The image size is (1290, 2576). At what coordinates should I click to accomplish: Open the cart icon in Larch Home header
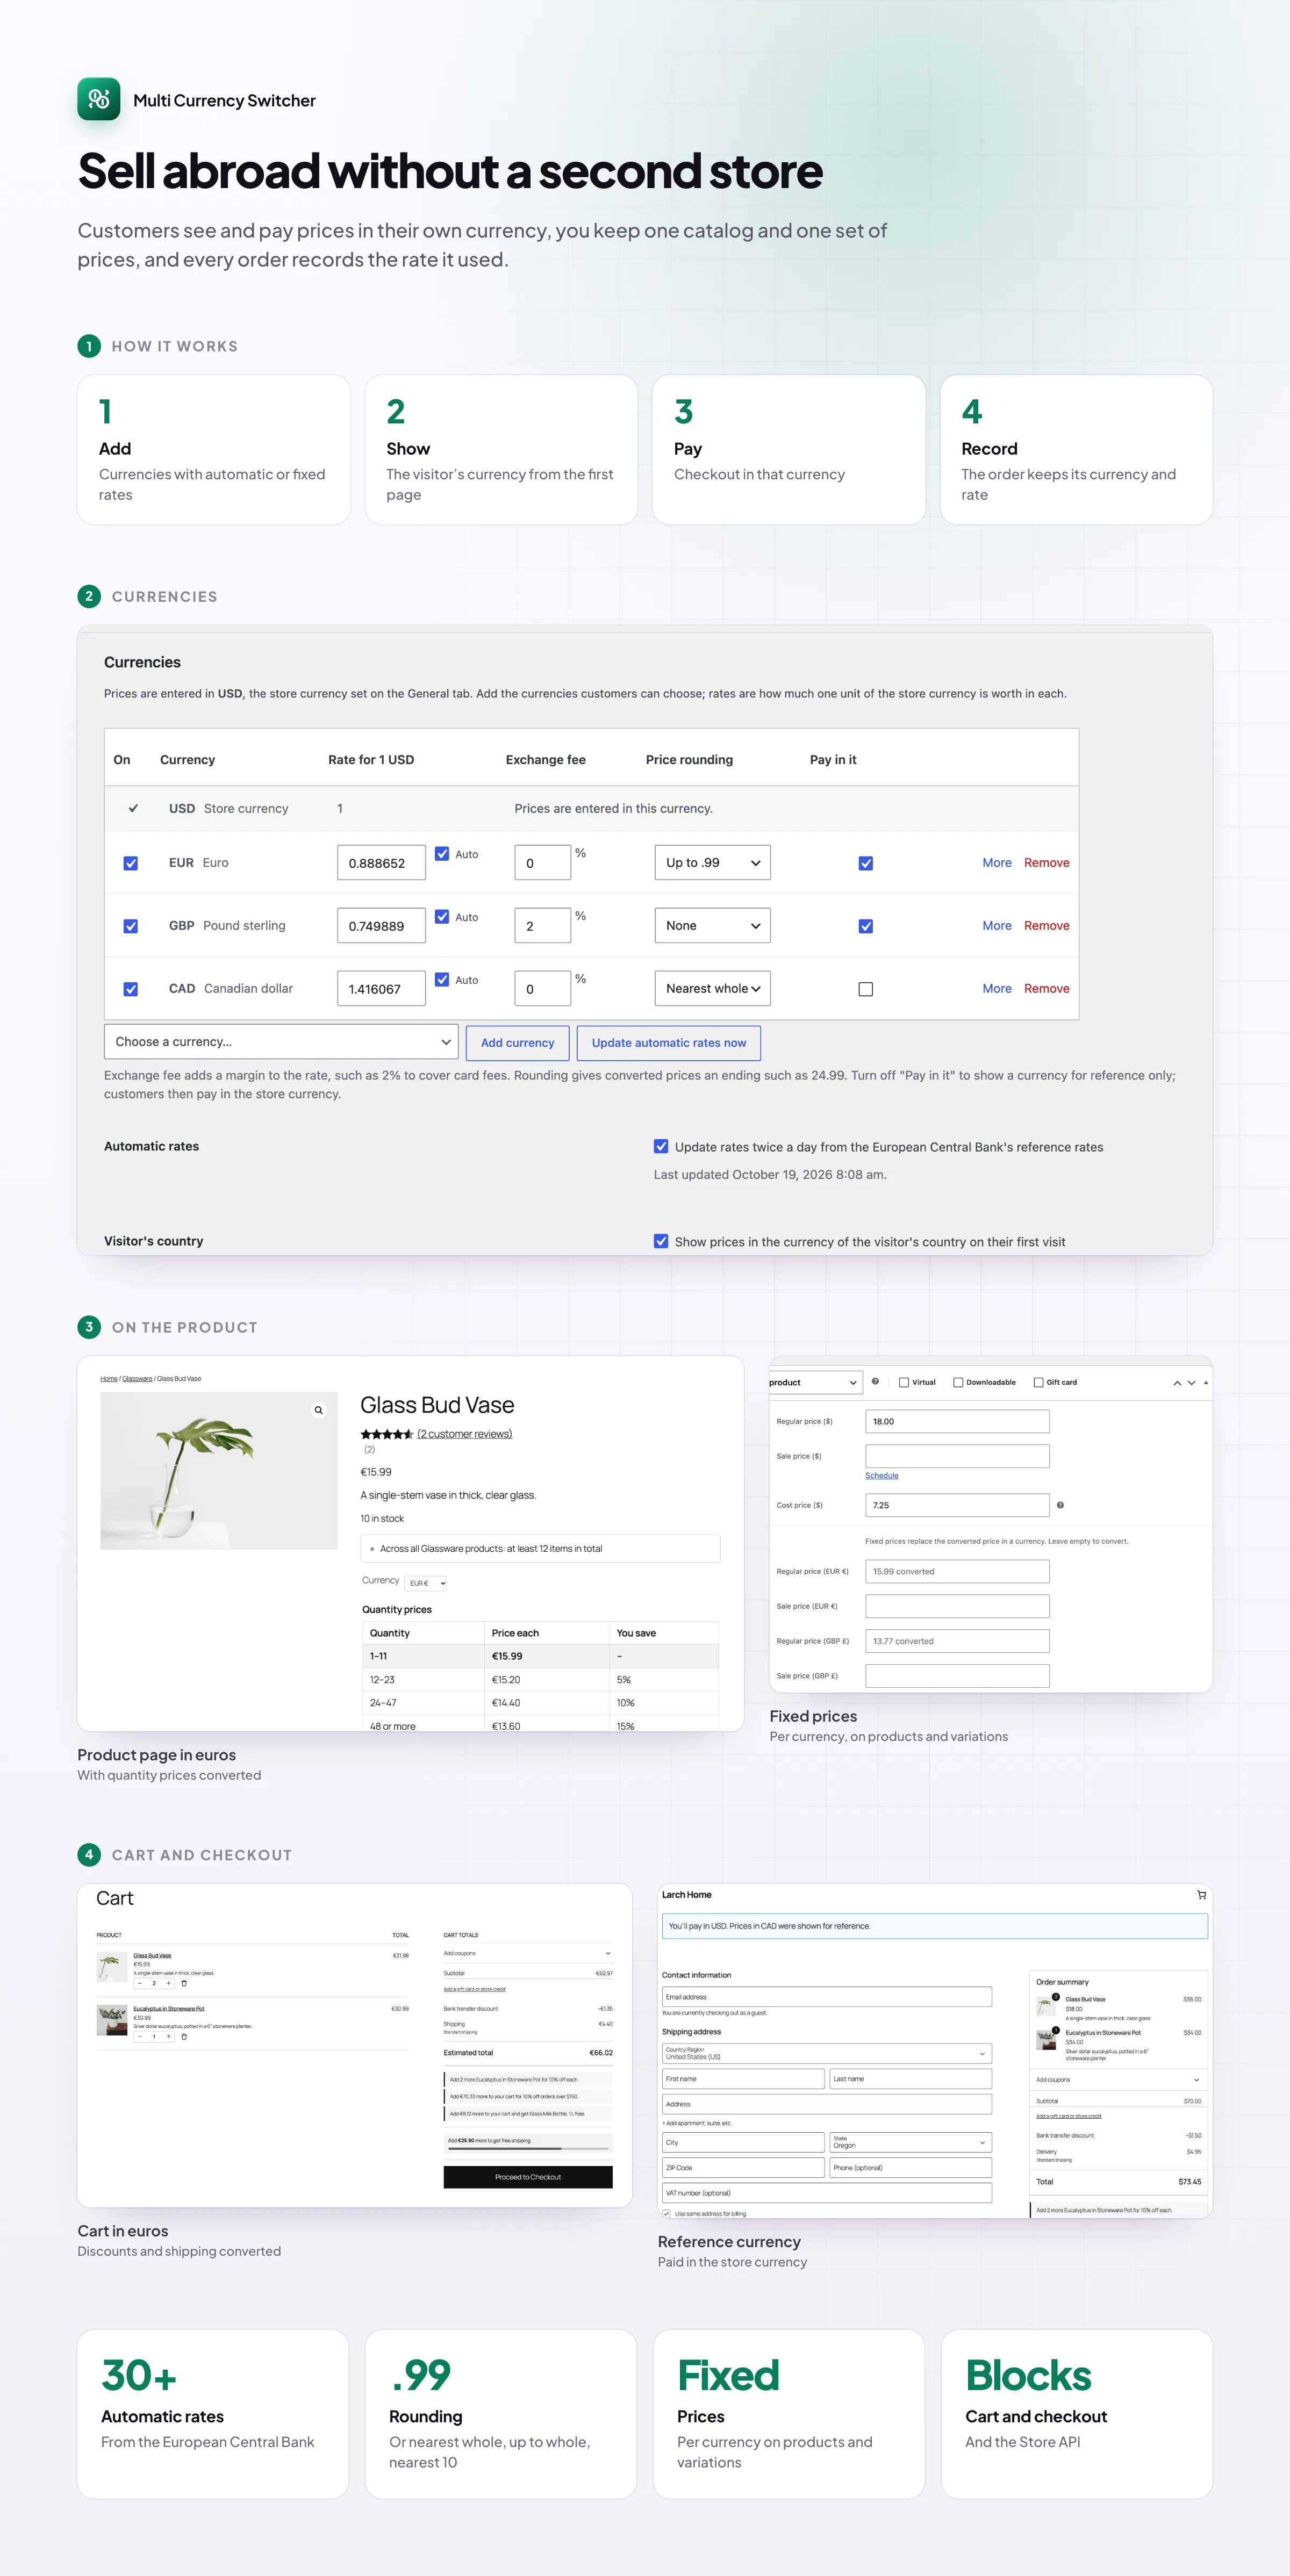point(1202,1895)
